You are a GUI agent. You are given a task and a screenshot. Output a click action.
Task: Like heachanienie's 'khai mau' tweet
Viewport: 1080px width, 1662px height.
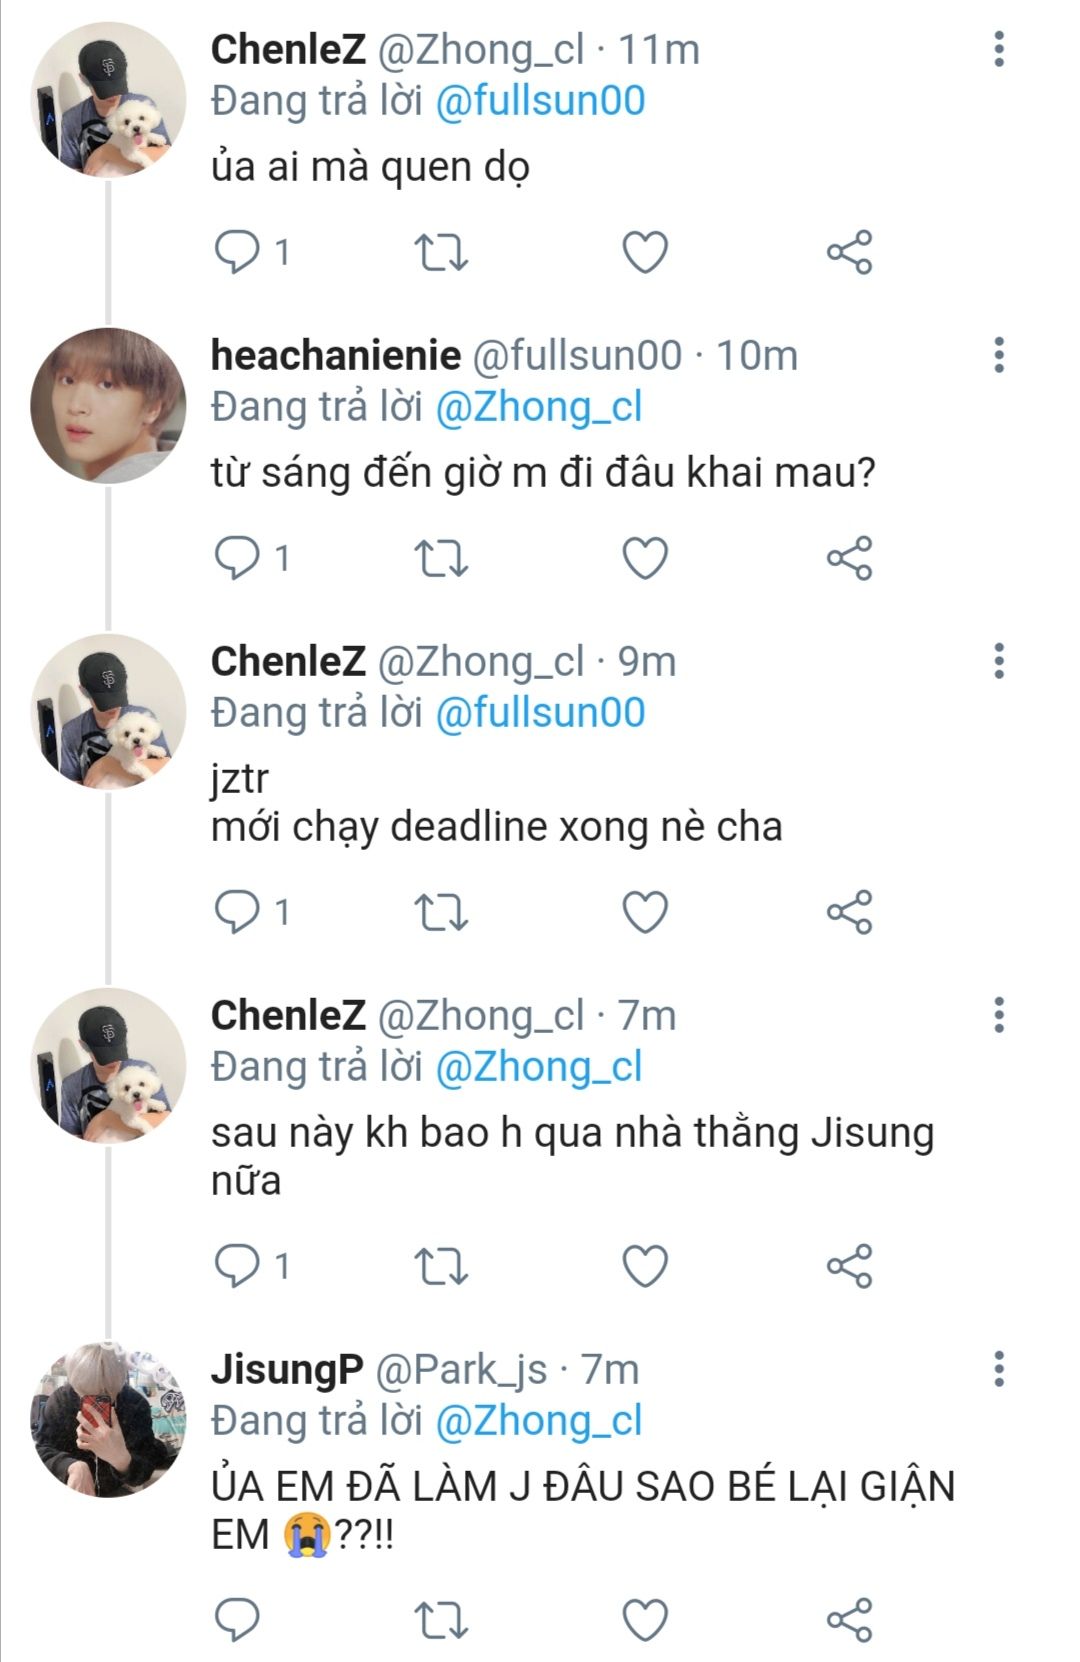coord(645,558)
